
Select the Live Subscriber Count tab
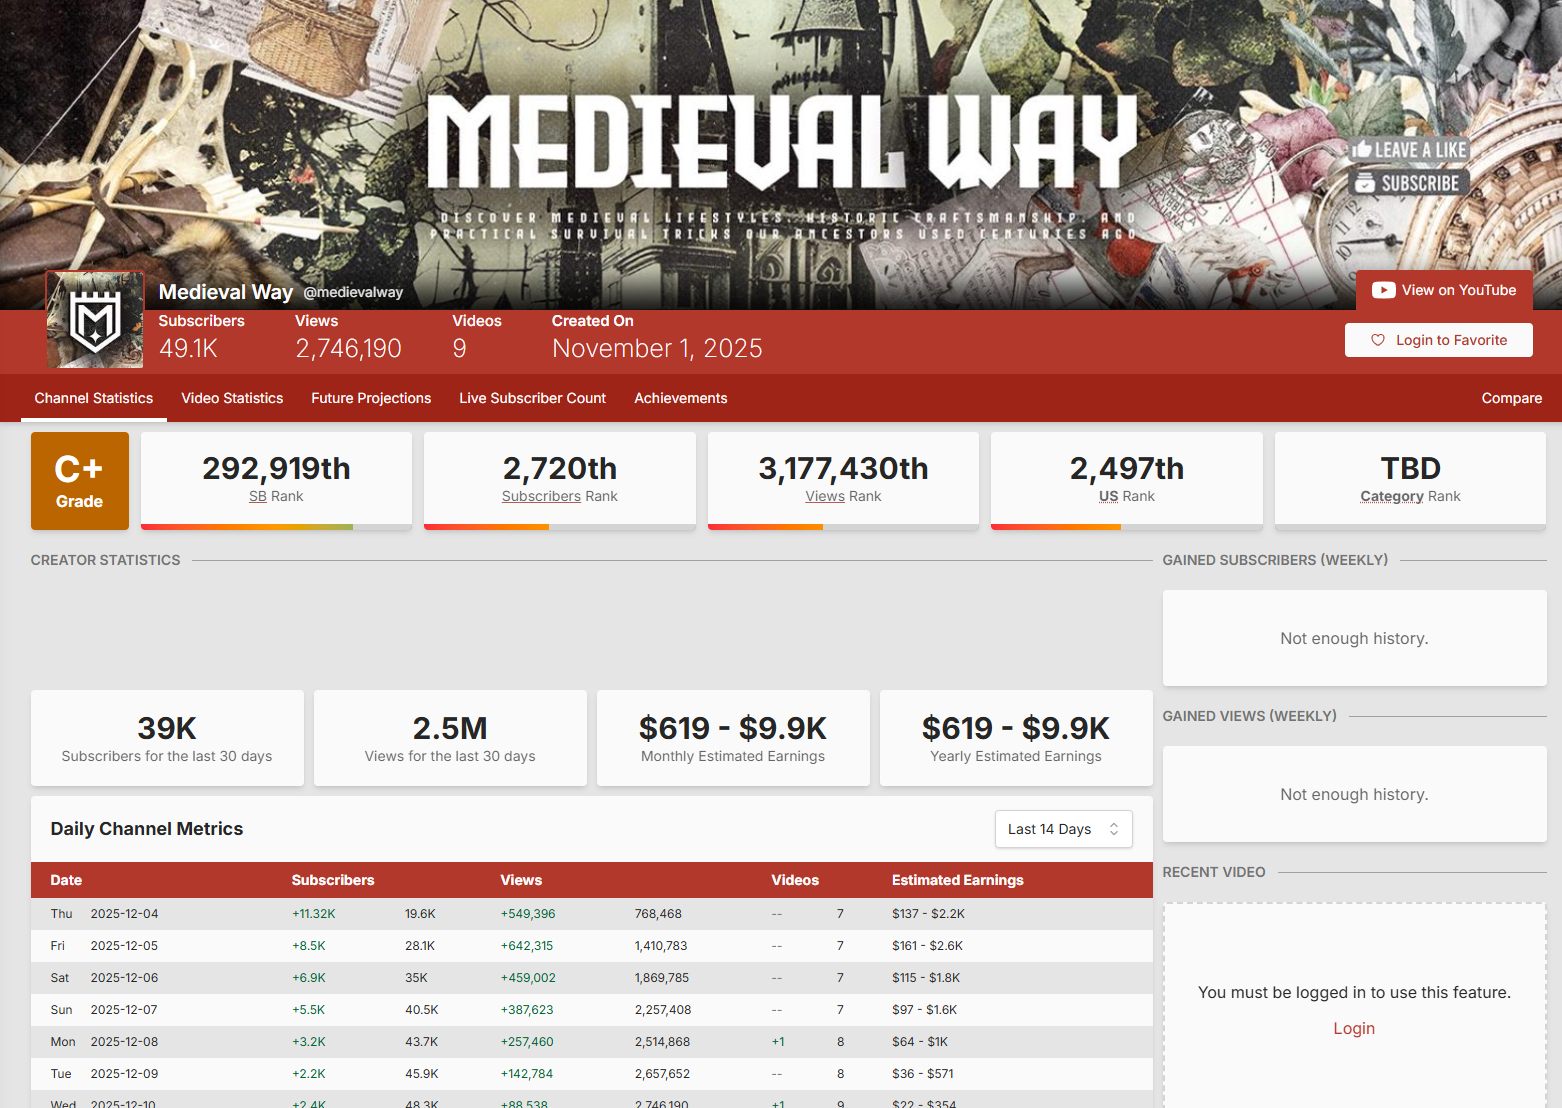click(532, 398)
